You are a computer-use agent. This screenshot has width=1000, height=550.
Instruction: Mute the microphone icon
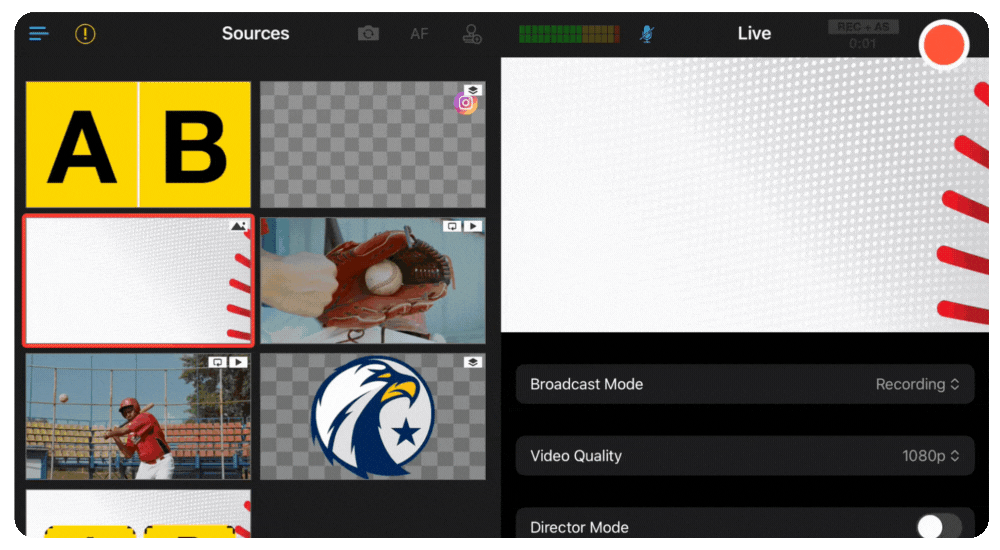coord(647,34)
